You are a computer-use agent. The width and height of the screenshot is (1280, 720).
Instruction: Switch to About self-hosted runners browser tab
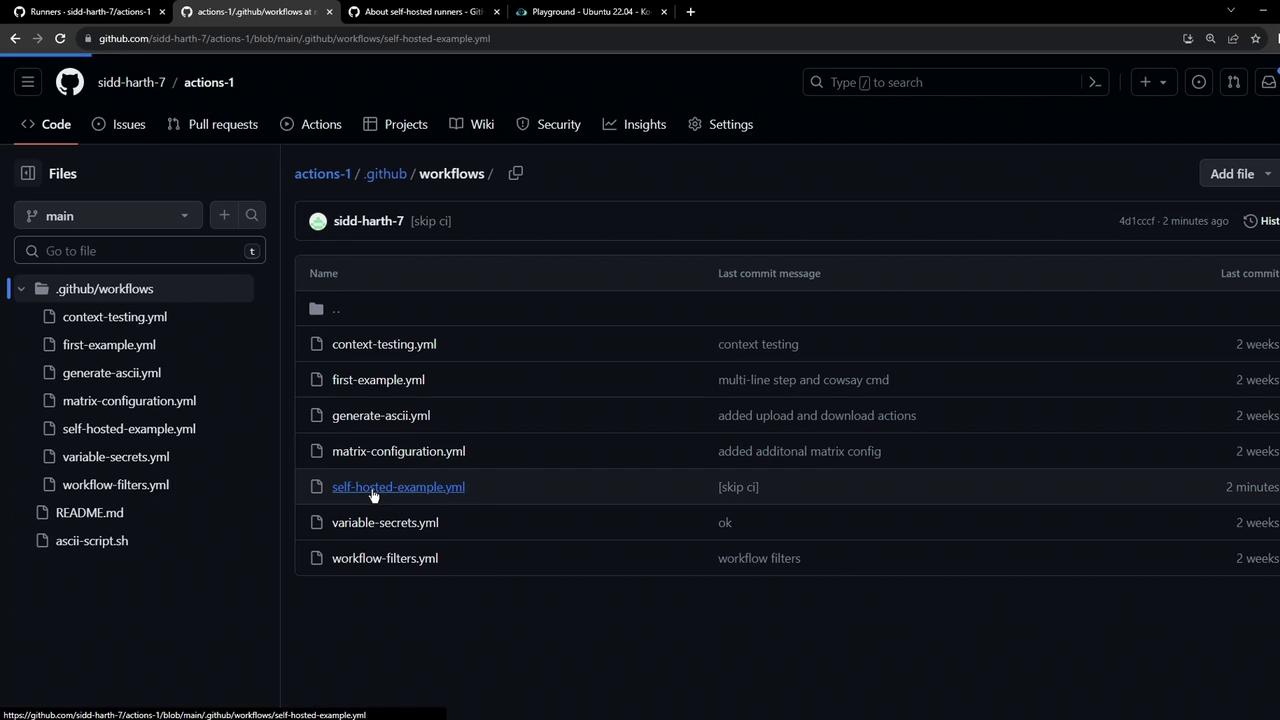(422, 12)
